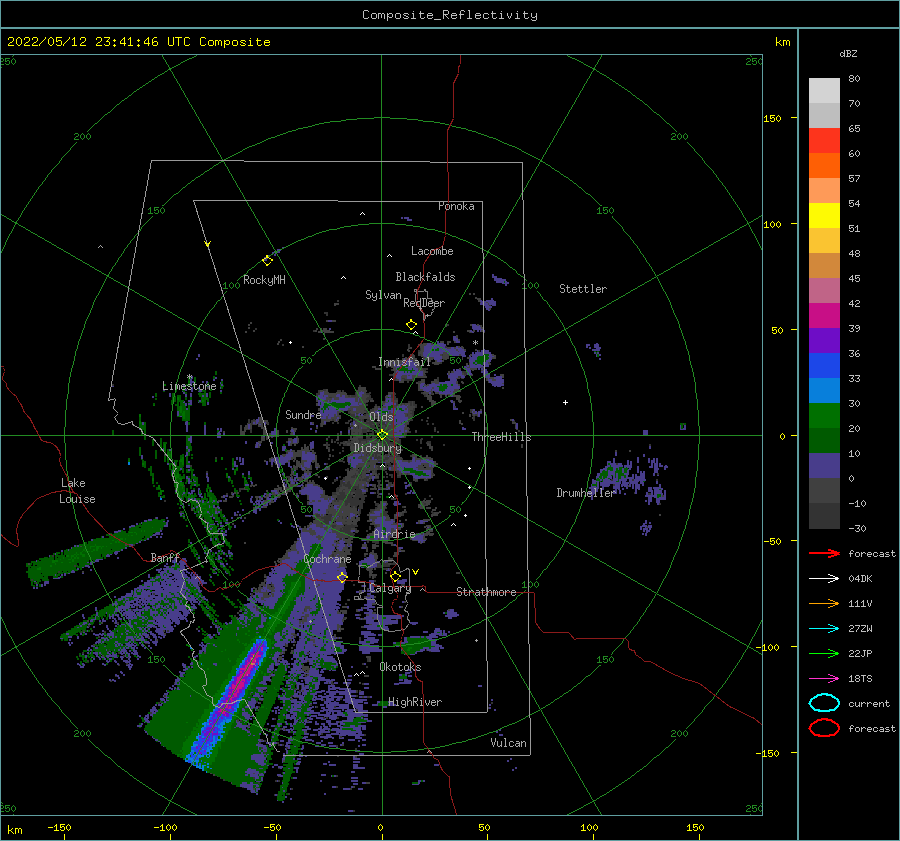
Task: Click the yellow diamond marker below RedDeer
Action: pos(411,325)
